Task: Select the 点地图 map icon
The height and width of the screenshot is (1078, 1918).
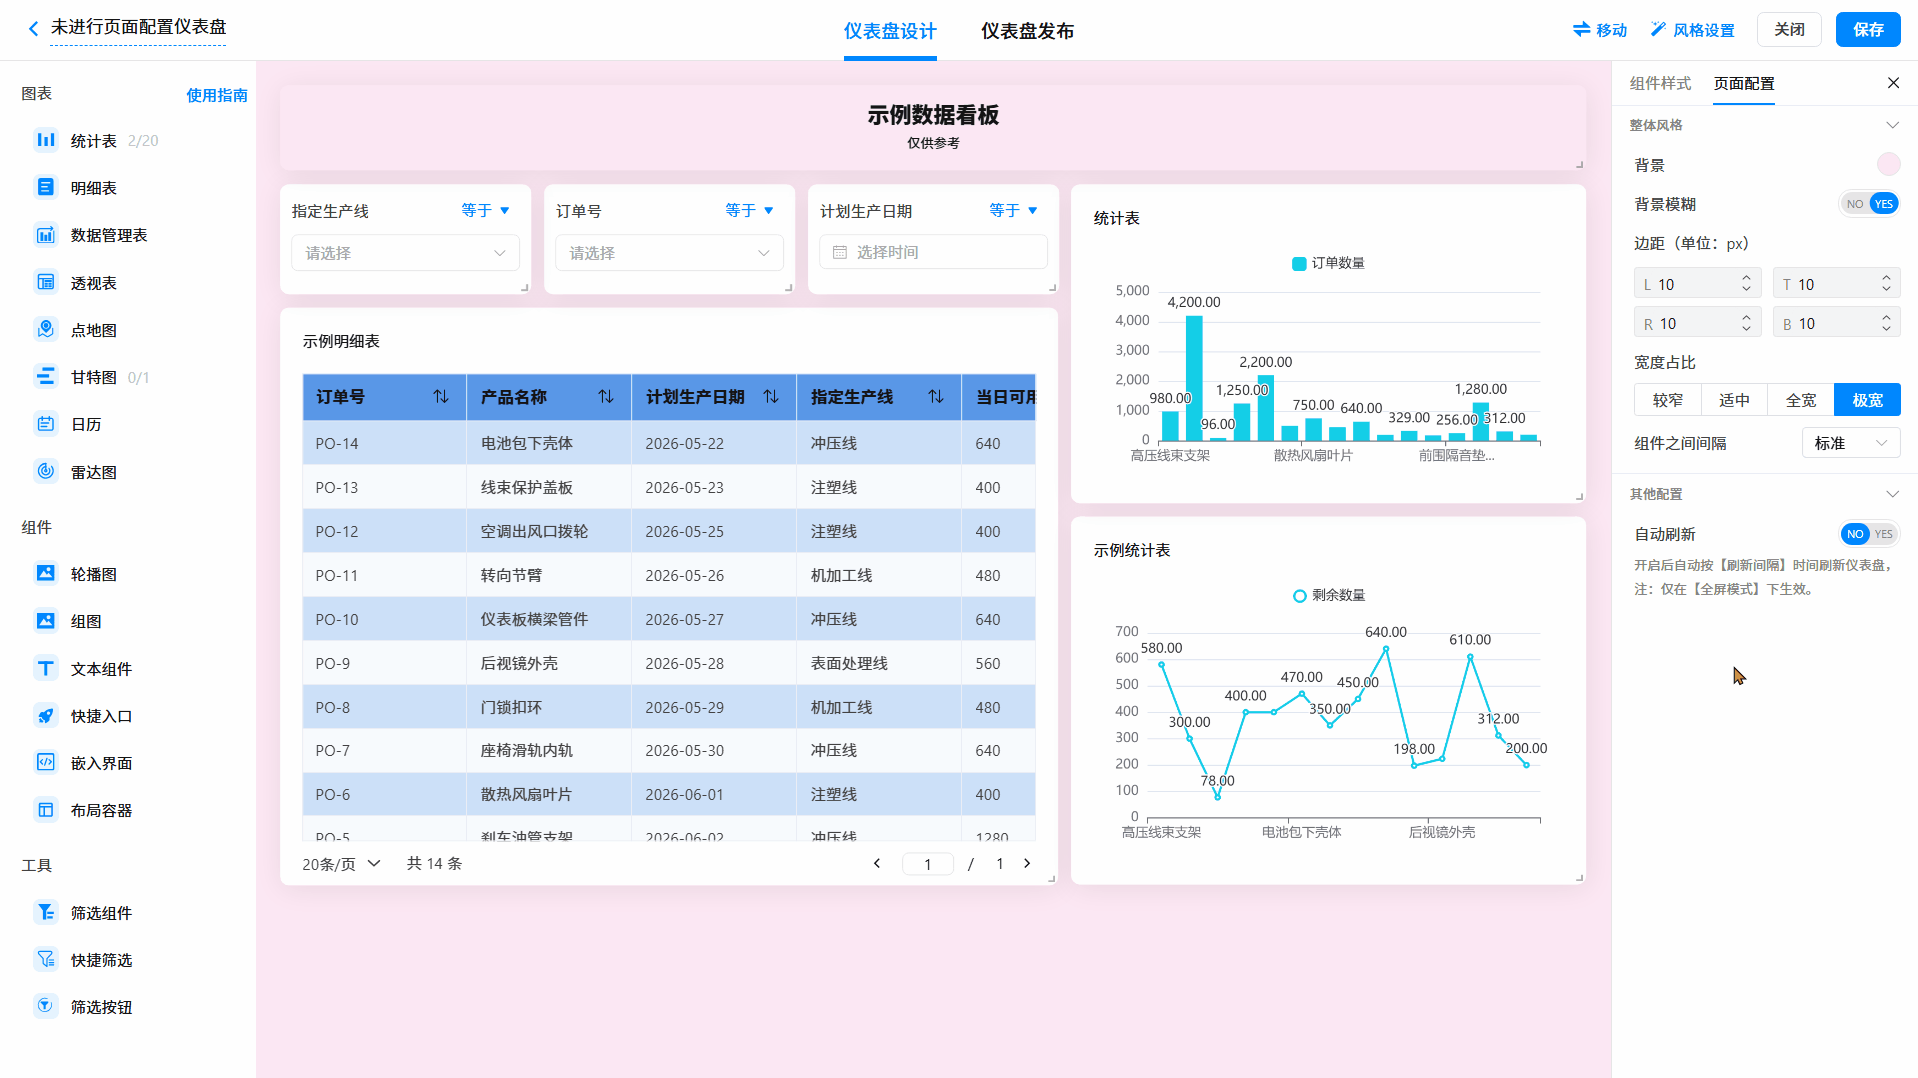Action: click(x=46, y=329)
